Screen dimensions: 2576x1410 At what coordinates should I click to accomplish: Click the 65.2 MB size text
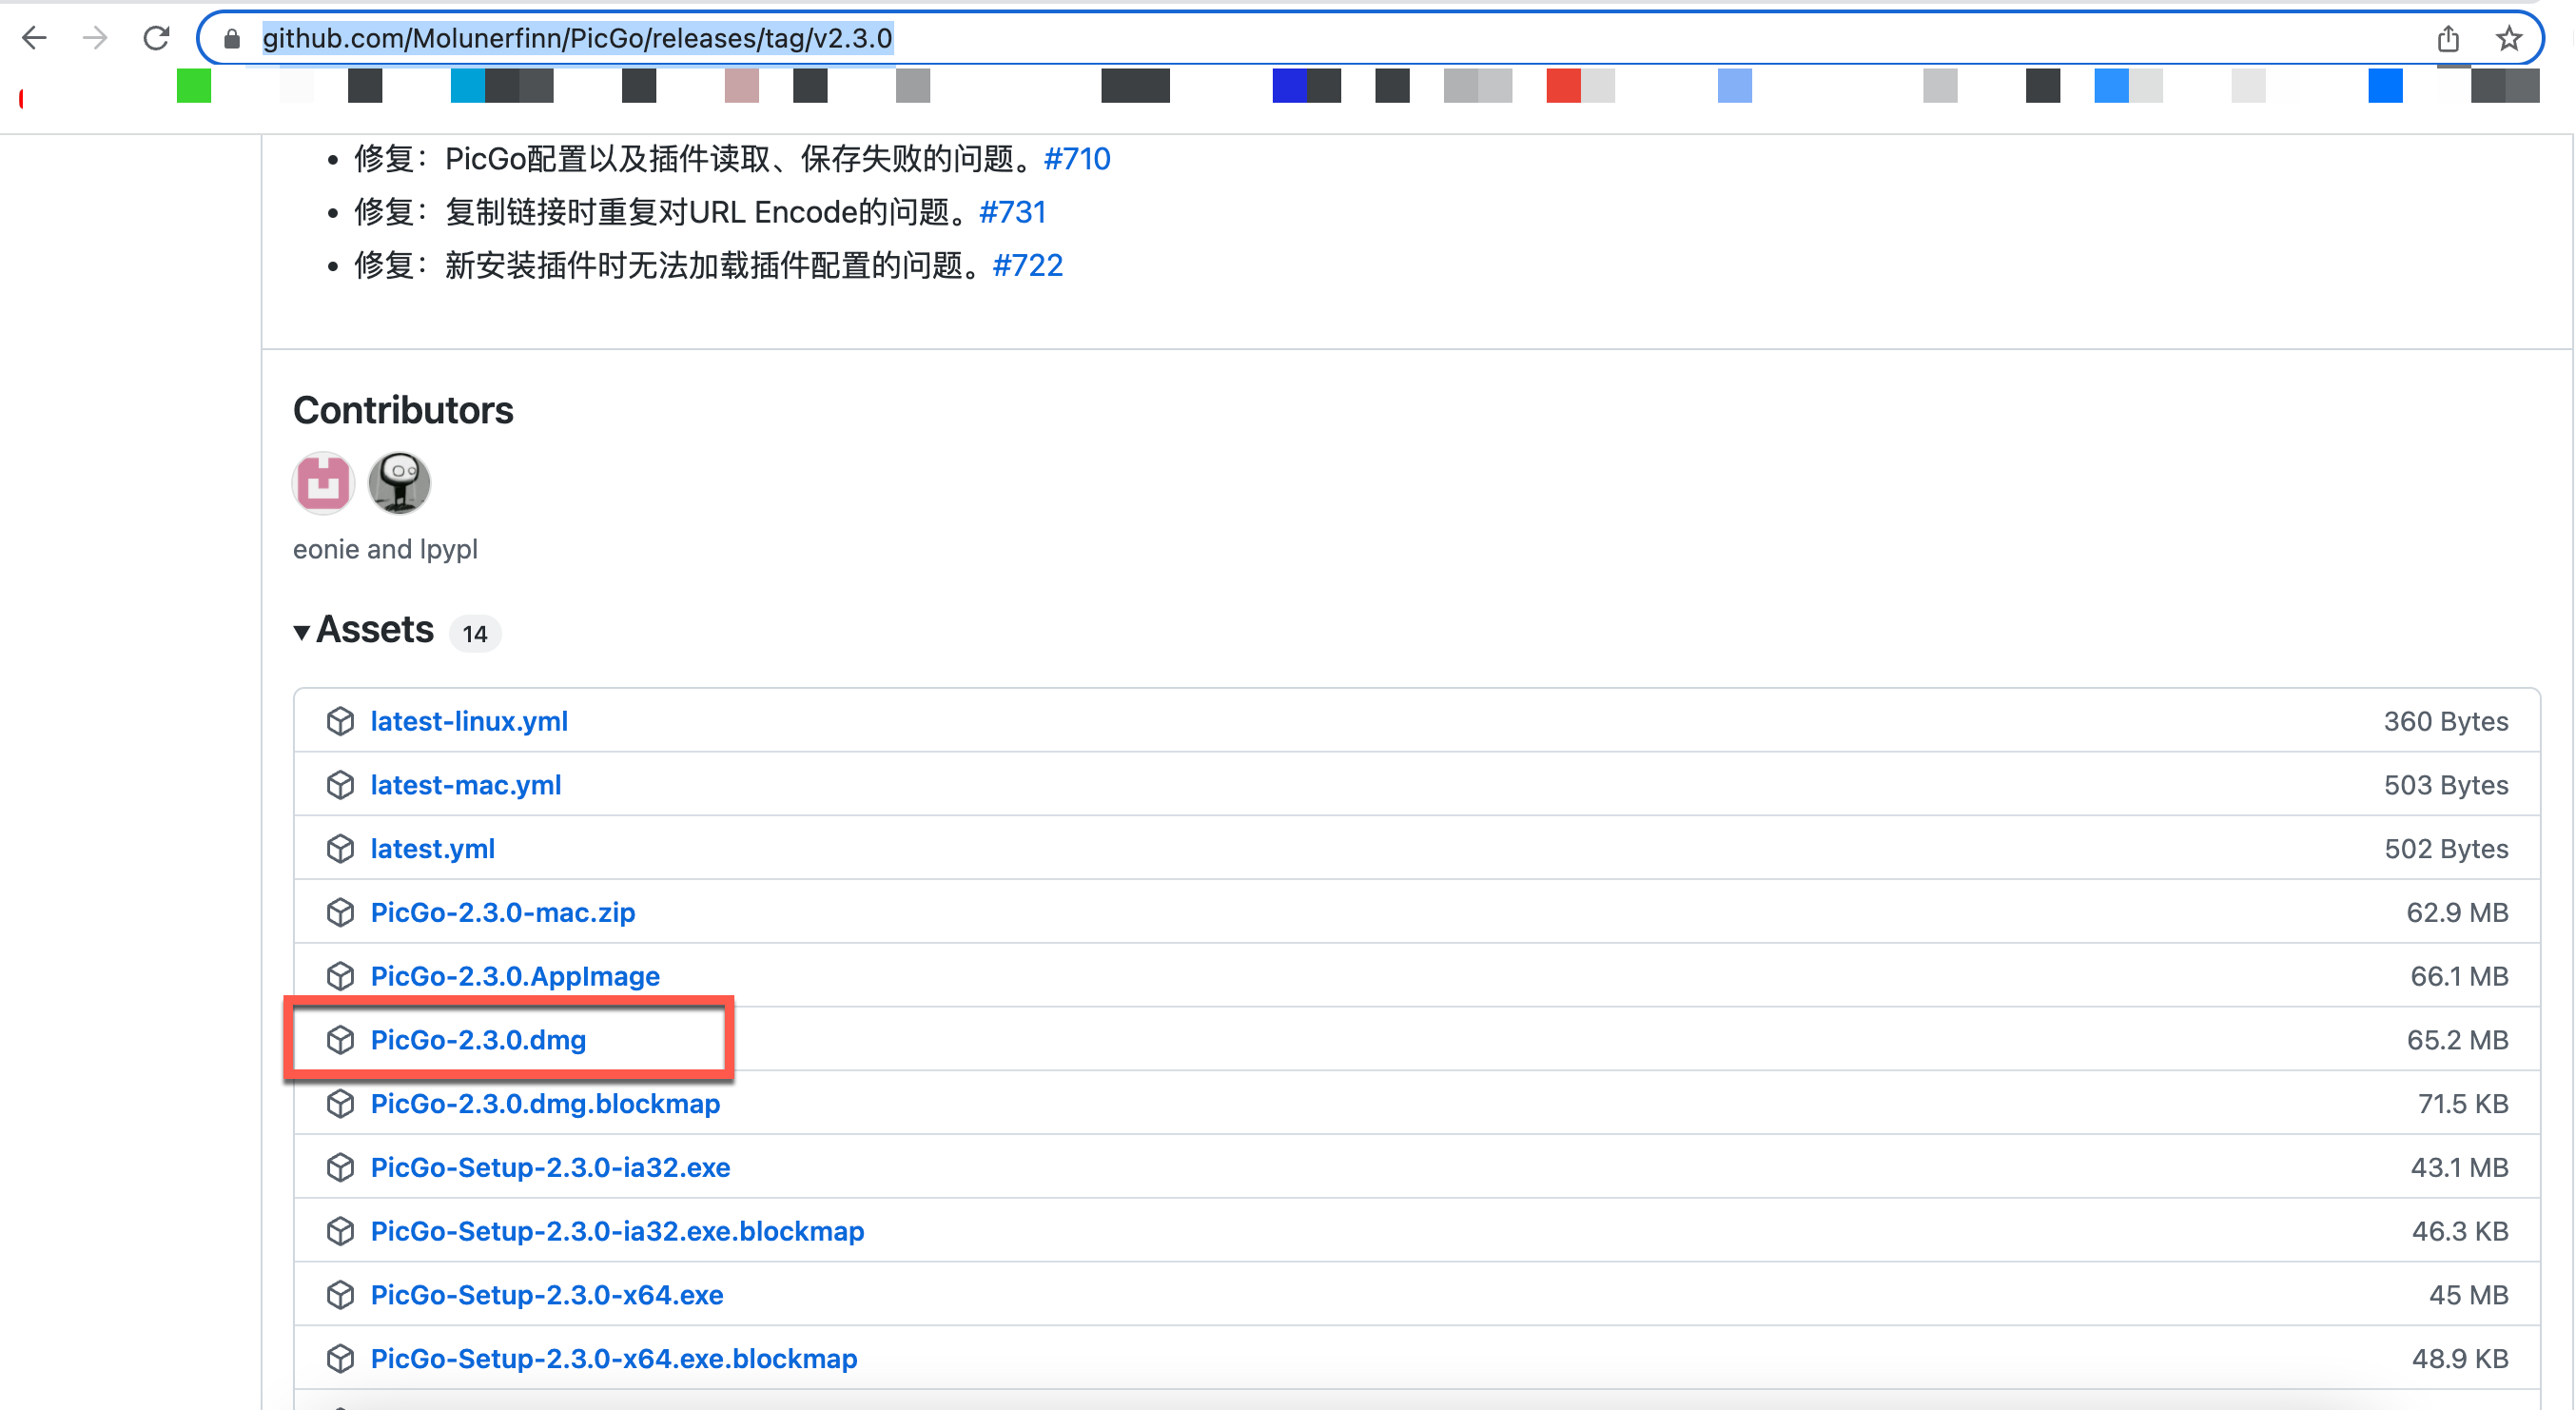click(2458, 1040)
